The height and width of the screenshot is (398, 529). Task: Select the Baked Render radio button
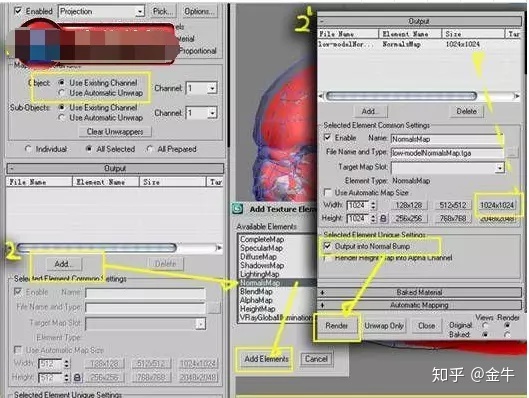click(x=507, y=334)
